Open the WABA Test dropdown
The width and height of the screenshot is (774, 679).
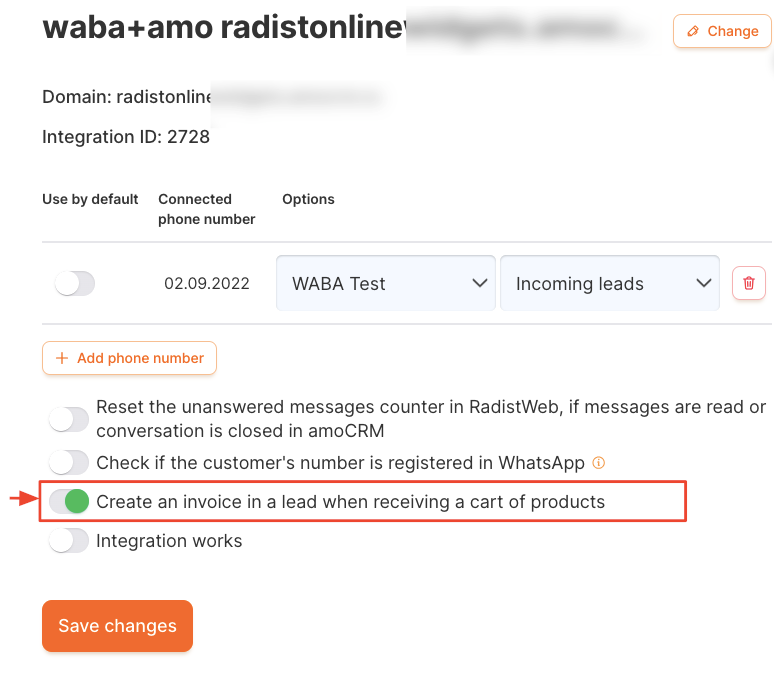386,283
